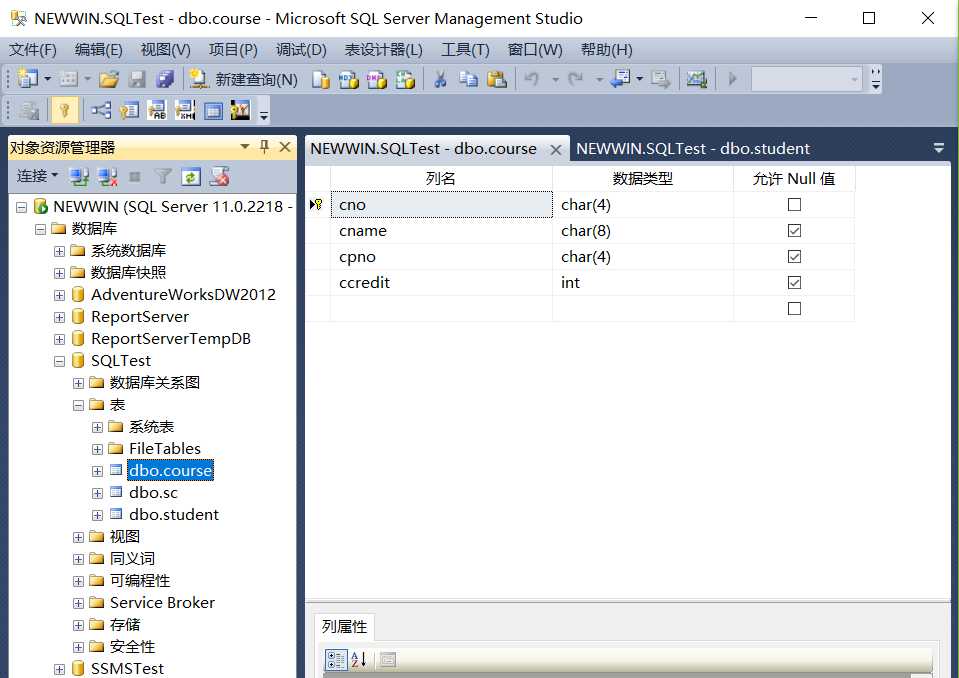Viewport: 959px width, 678px height.
Task: Open Manage XML Indexes icon
Action: click(185, 110)
